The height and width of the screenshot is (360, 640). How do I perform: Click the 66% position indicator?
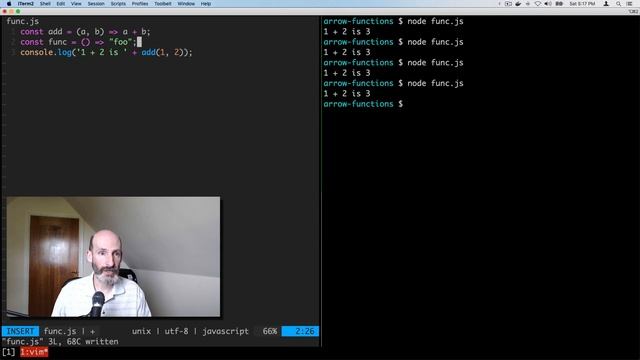pos(269,331)
